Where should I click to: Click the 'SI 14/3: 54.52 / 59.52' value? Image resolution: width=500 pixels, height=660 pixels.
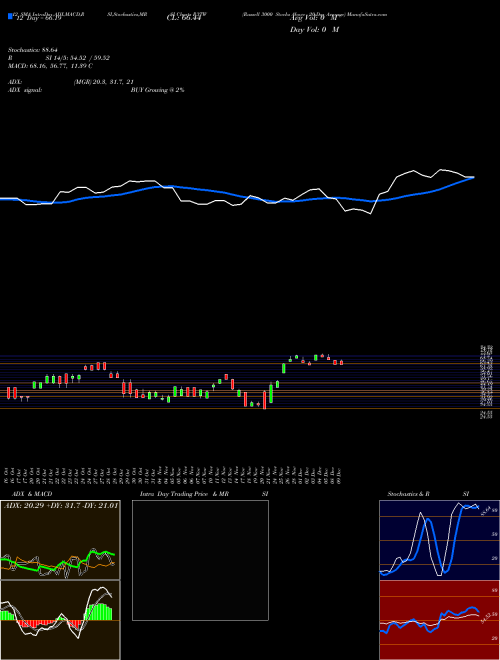click(78, 58)
